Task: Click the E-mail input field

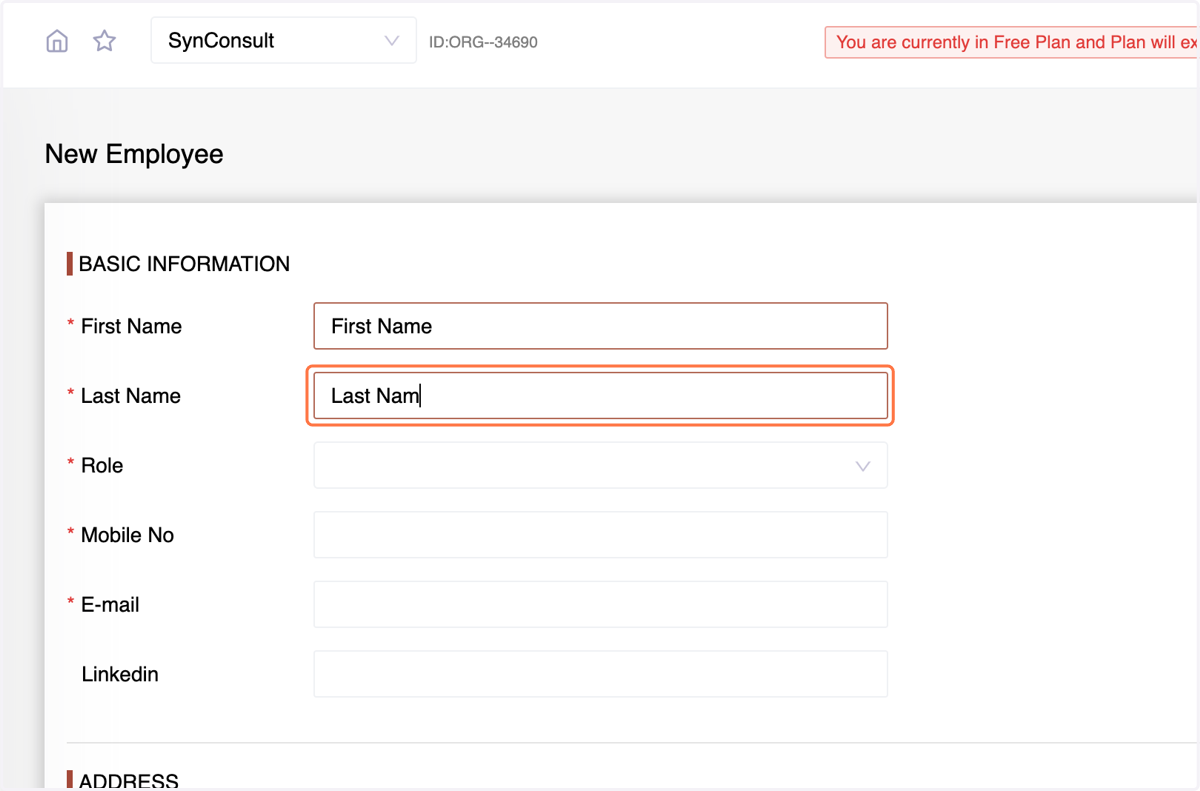Action: coord(600,604)
